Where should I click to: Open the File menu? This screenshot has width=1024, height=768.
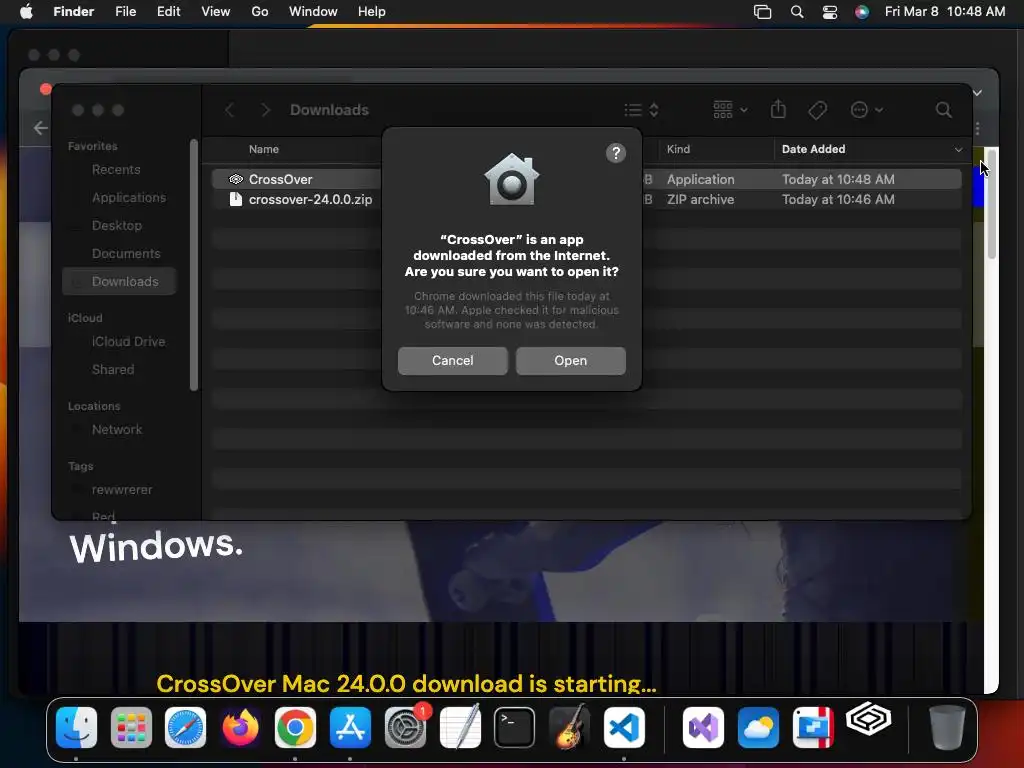[x=125, y=12]
